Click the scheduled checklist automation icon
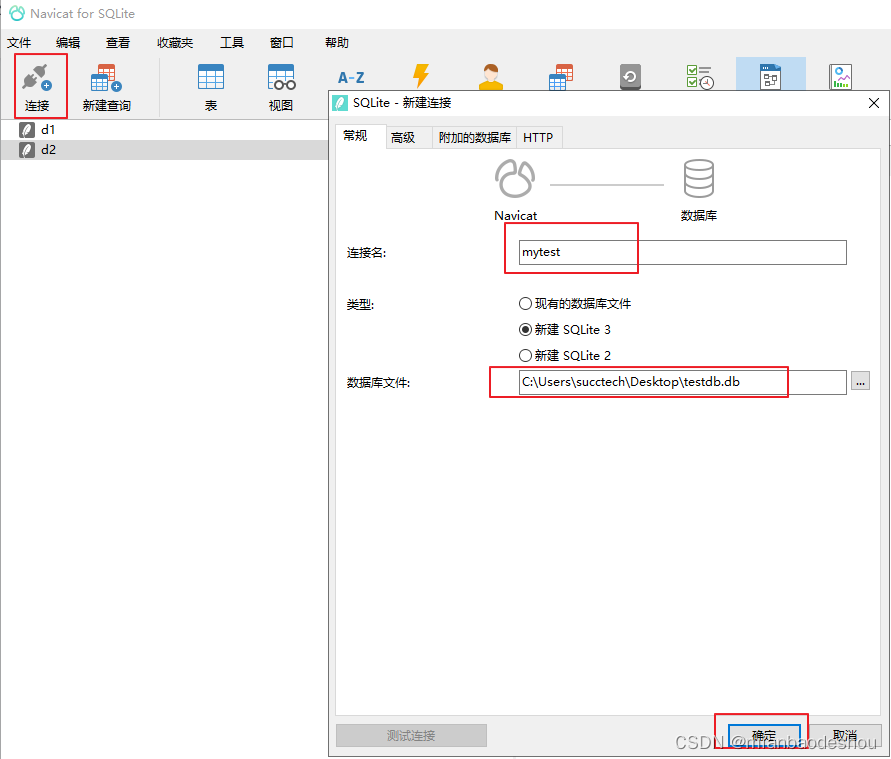The width and height of the screenshot is (891, 759). [700, 77]
